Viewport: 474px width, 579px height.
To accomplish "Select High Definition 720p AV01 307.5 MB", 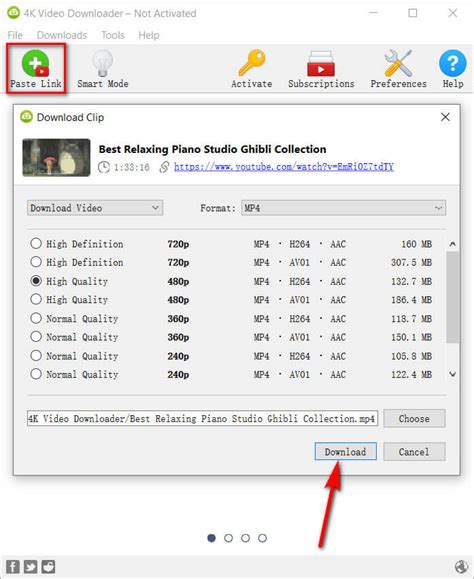I will (x=231, y=262).
